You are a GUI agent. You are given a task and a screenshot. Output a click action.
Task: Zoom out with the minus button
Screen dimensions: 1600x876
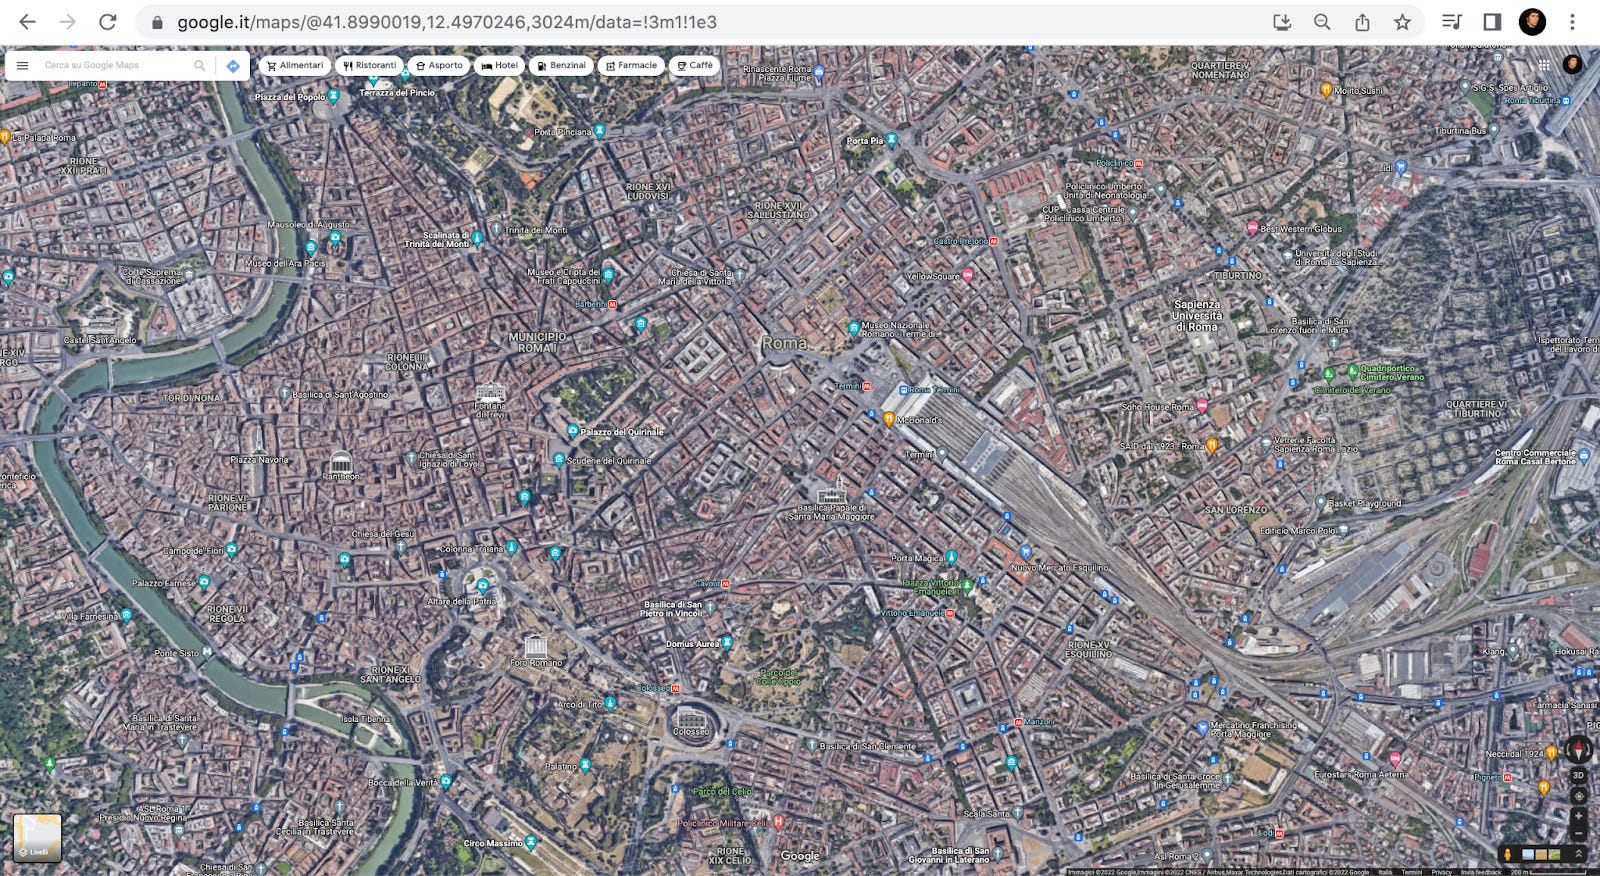(1579, 833)
